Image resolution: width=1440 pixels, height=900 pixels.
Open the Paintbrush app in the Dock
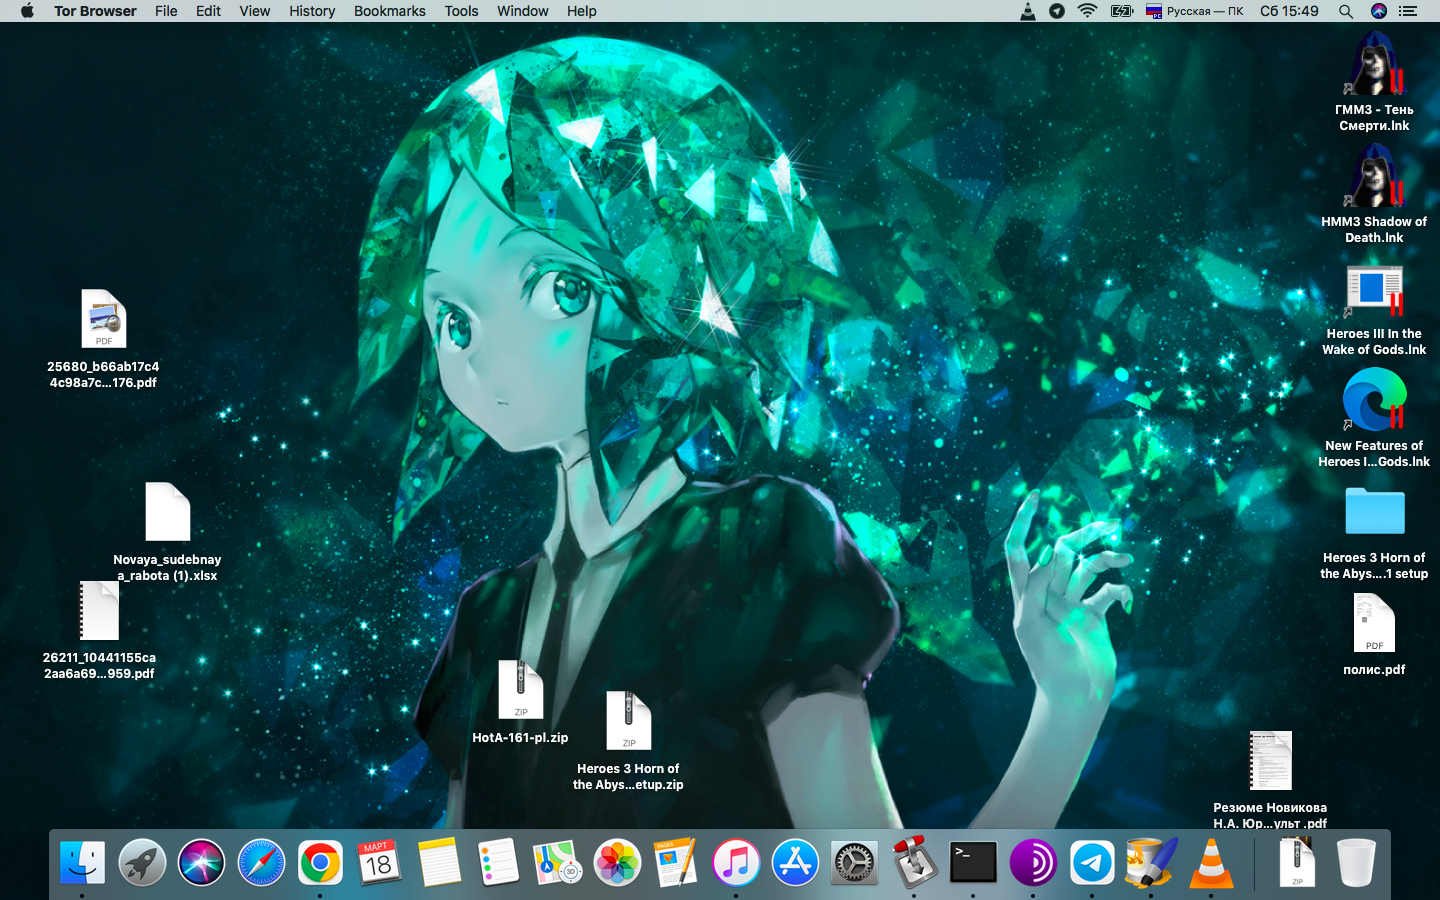(x=1151, y=862)
